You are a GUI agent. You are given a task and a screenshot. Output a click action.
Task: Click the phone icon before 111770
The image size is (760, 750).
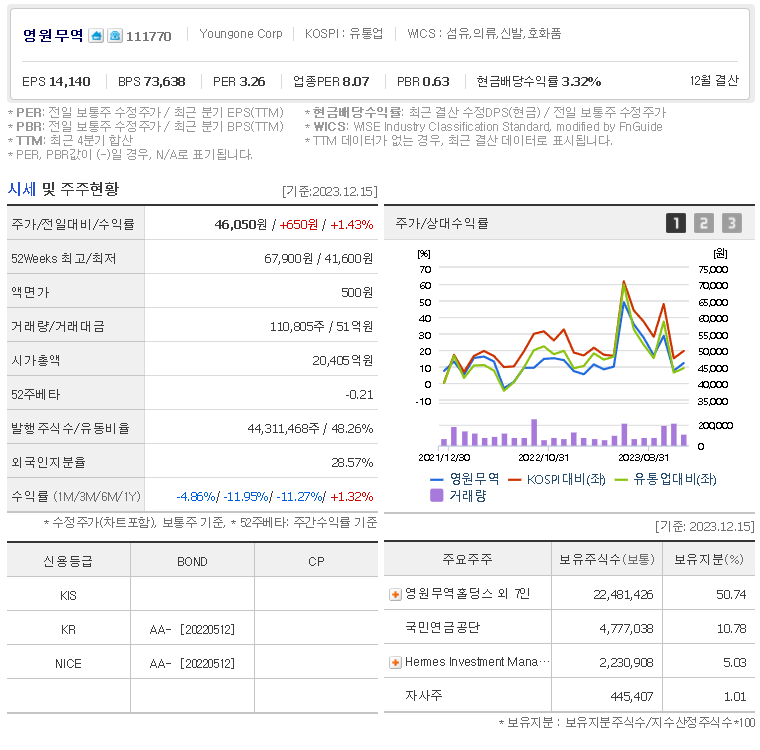point(115,35)
